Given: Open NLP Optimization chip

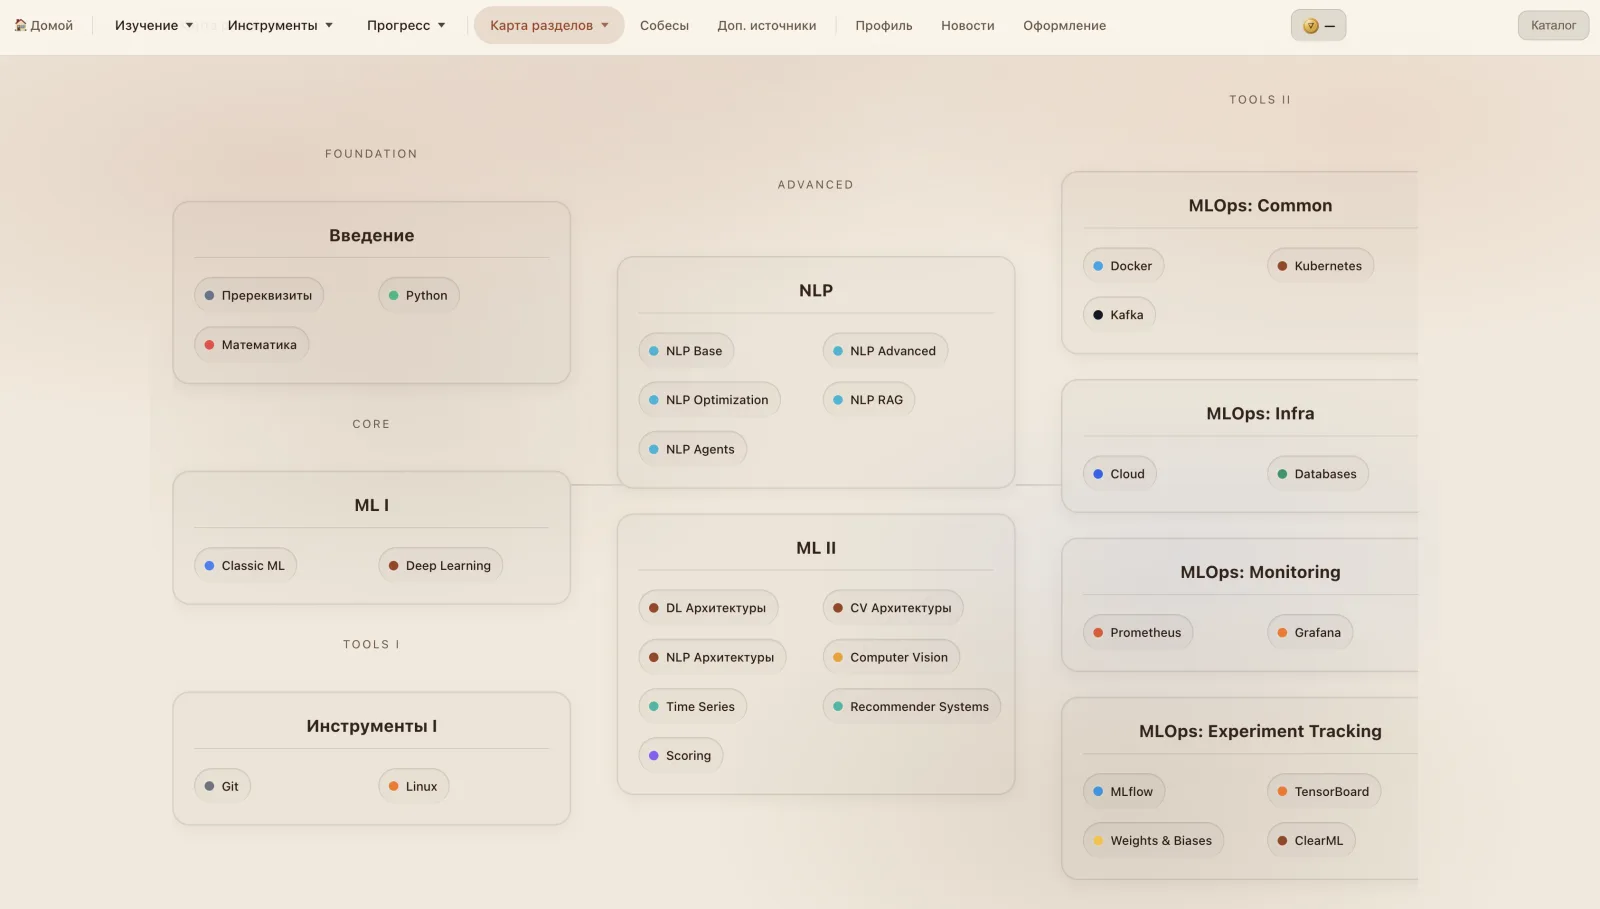Looking at the screenshot, I should point(709,399).
